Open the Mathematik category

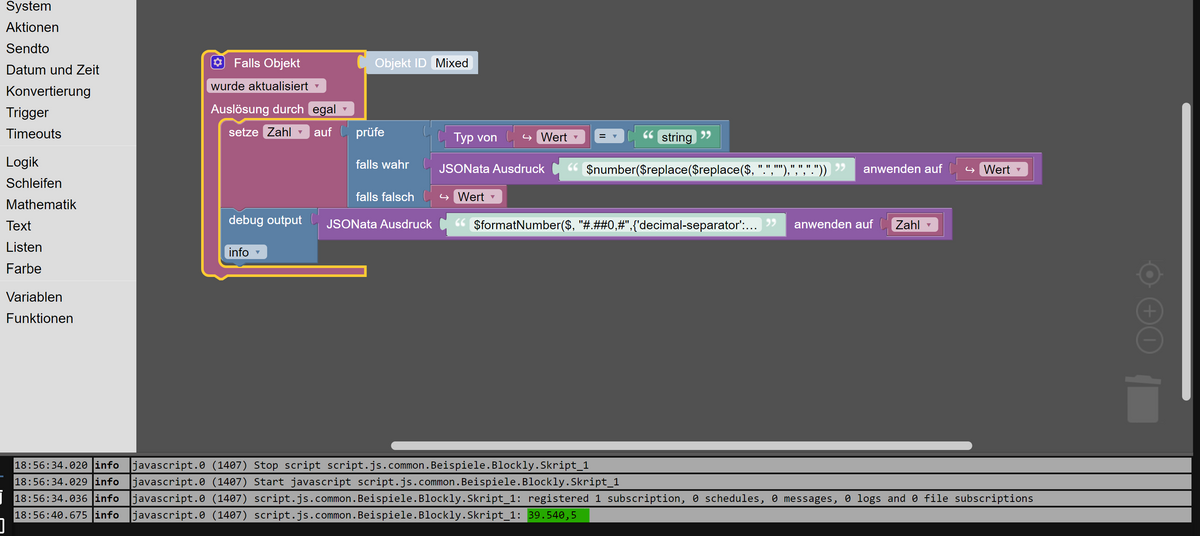click(41, 204)
